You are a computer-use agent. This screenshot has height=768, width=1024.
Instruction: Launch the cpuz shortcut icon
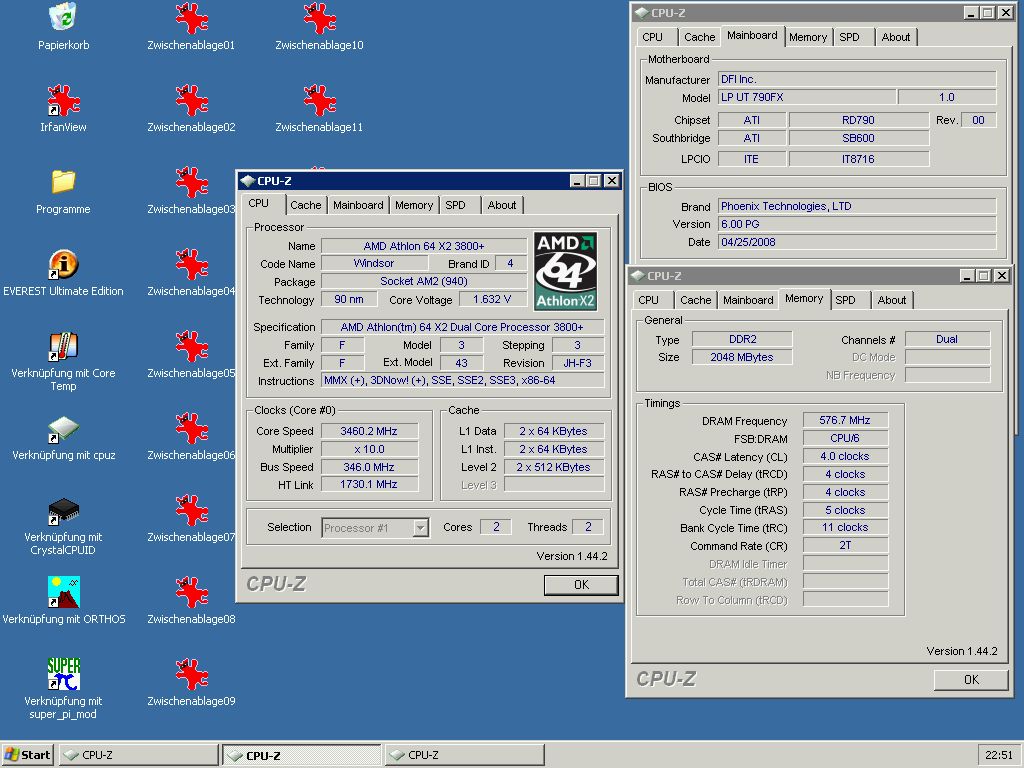63,429
